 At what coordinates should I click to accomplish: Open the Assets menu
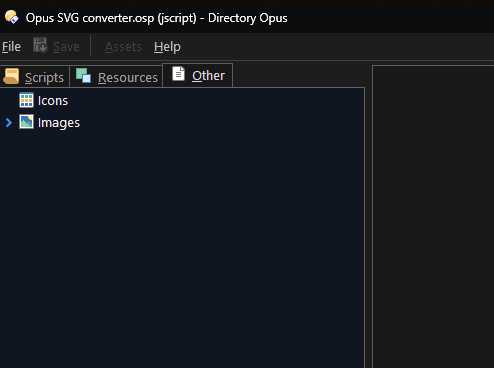123,47
